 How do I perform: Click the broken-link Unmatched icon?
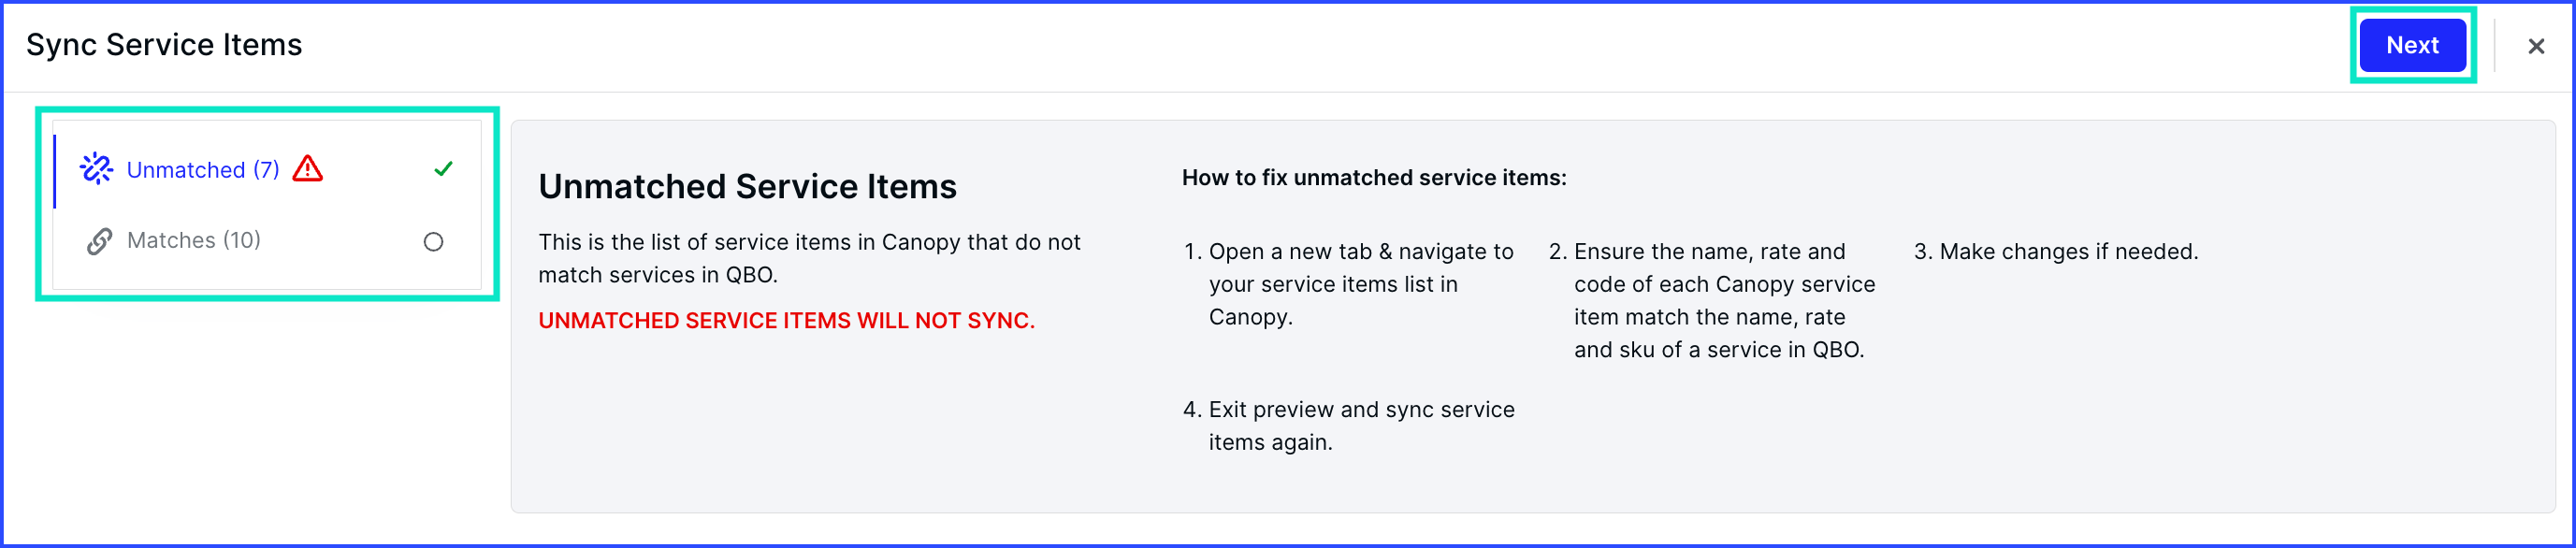click(x=97, y=169)
